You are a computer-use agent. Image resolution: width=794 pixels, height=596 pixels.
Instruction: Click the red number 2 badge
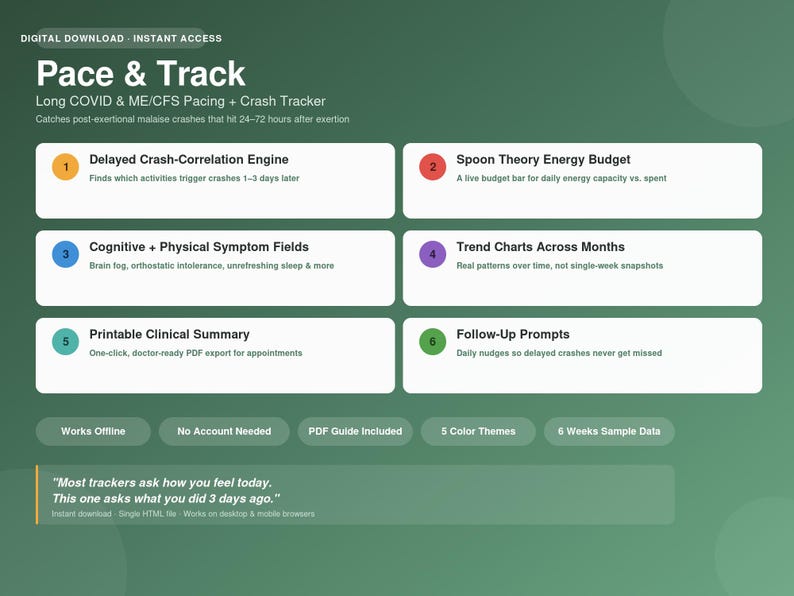pyautogui.click(x=432, y=167)
